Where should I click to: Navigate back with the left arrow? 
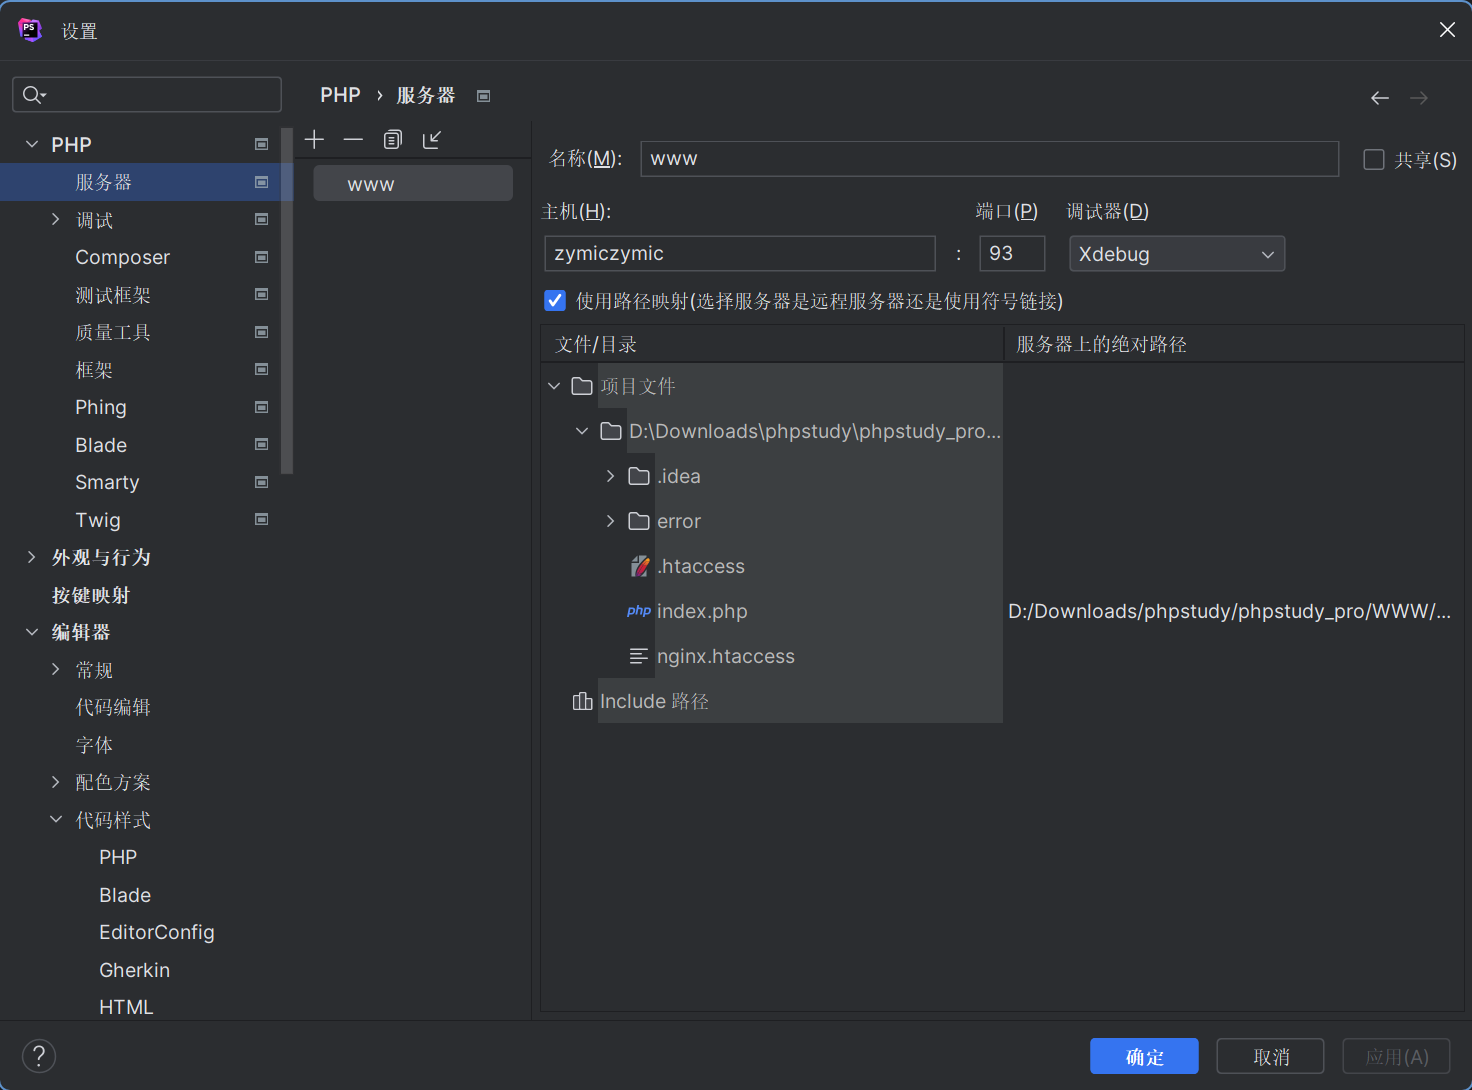tap(1380, 98)
